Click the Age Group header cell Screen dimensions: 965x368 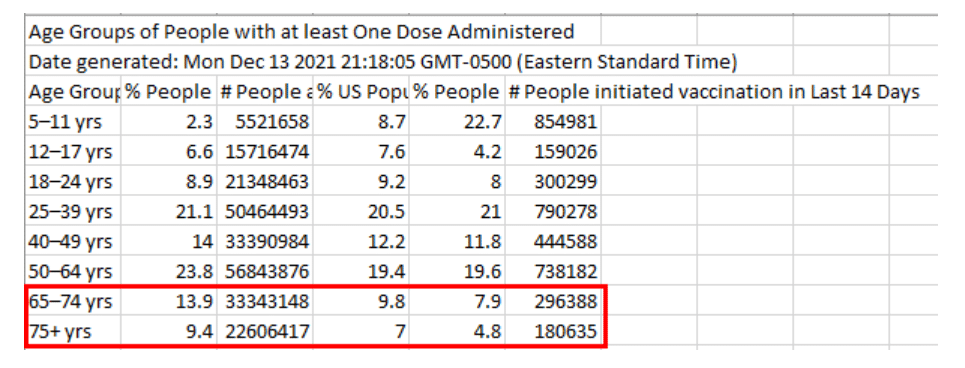point(73,92)
